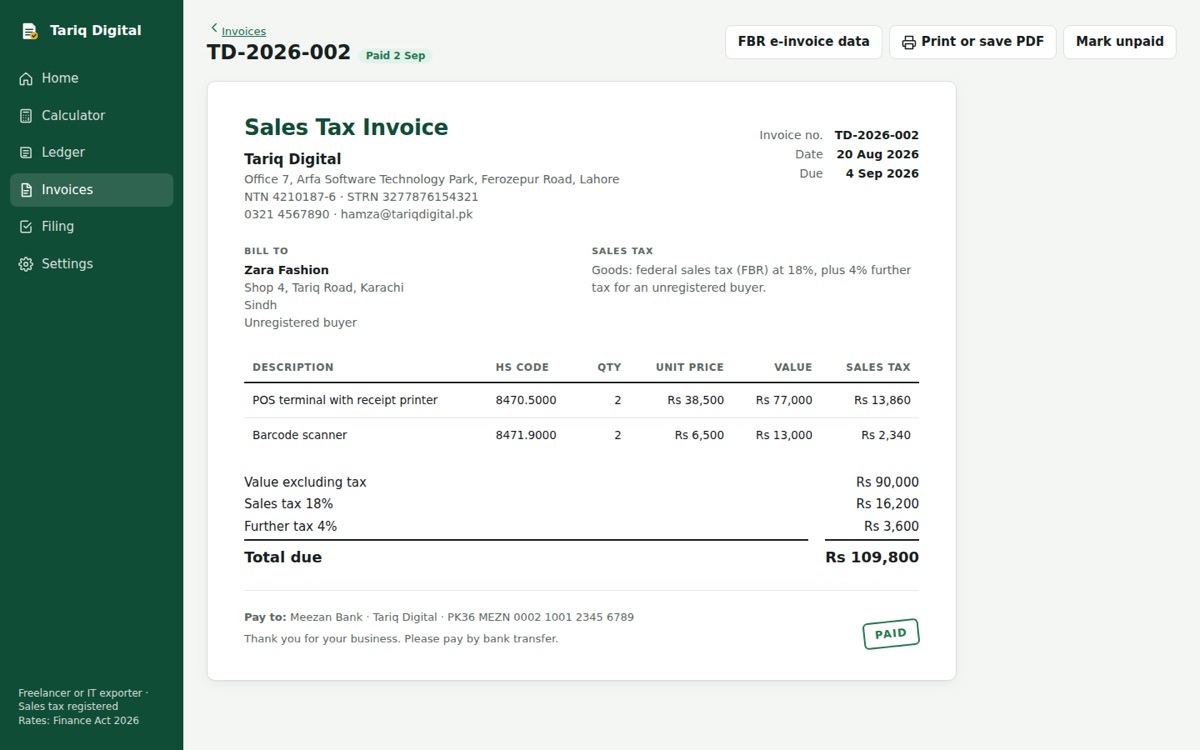Click the HS CODE column header
This screenshot has height=750, width=1200.
(x=522, y=367)
